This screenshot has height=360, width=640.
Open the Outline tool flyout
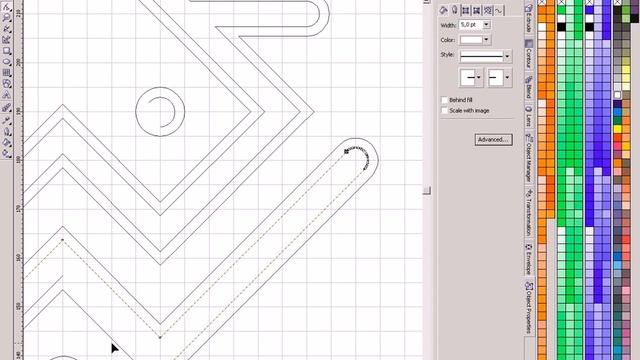point(7,132)
